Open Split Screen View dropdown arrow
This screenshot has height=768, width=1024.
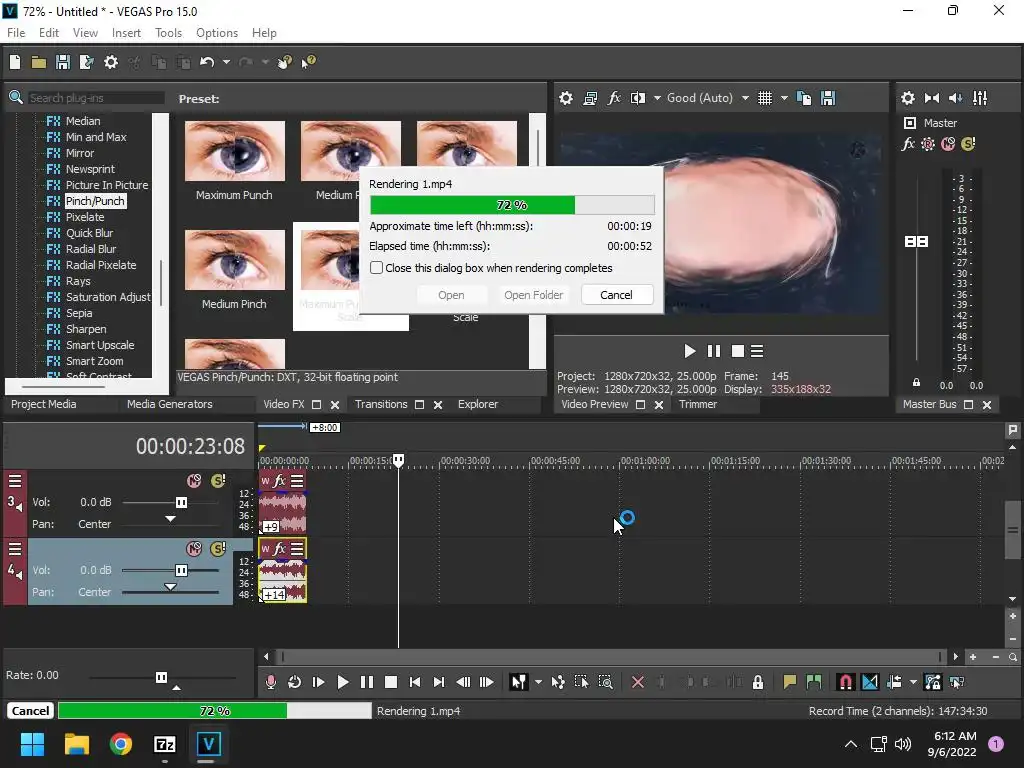coord(657,98)
